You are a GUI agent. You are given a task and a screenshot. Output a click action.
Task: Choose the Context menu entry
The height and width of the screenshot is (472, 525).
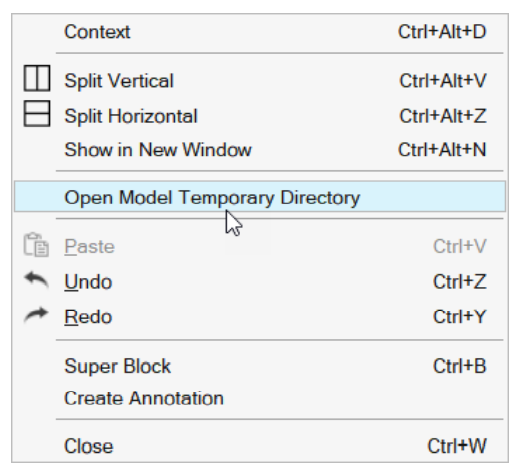click(97, 32)
